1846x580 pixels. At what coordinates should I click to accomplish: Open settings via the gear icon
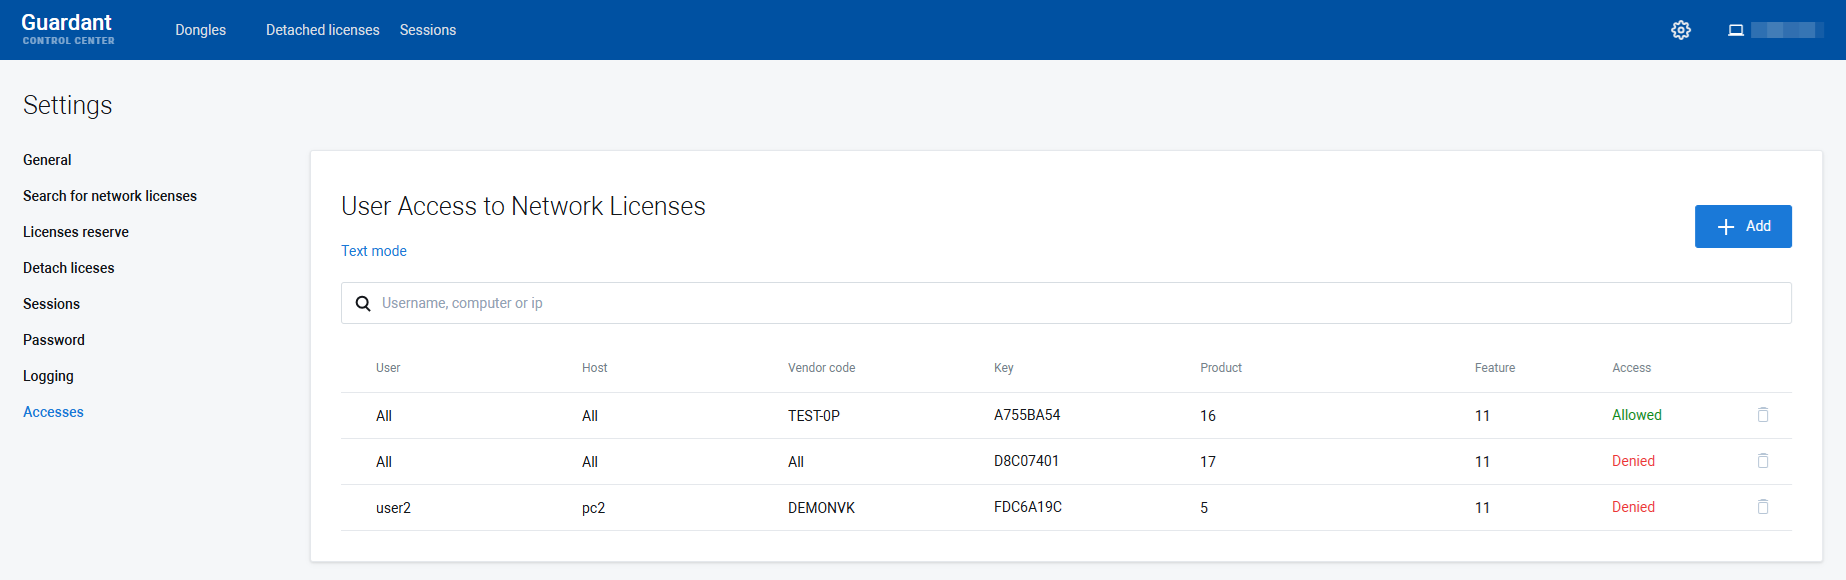click(1681, 30)
